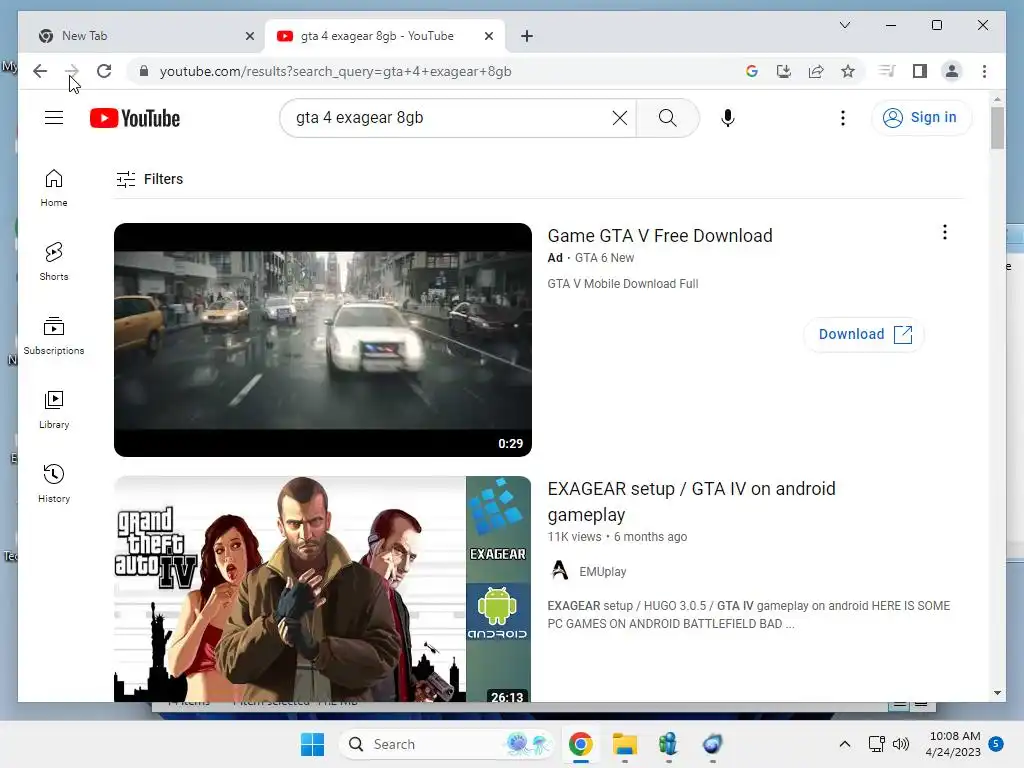
Task: Share this page using the share icon
Action: click(x=816, y=71)
